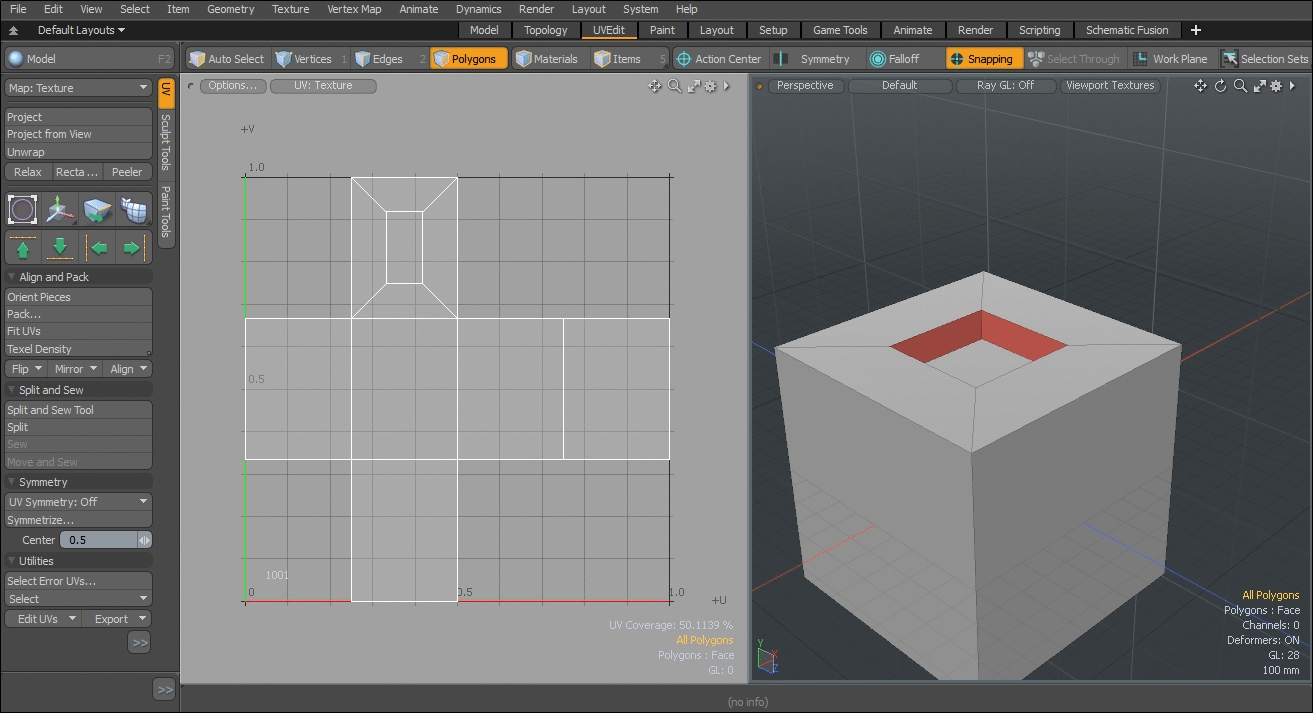This screenshot has width=1313, height=713.
Task: Switch to the Topology layout tab
Action: (545, 30)
